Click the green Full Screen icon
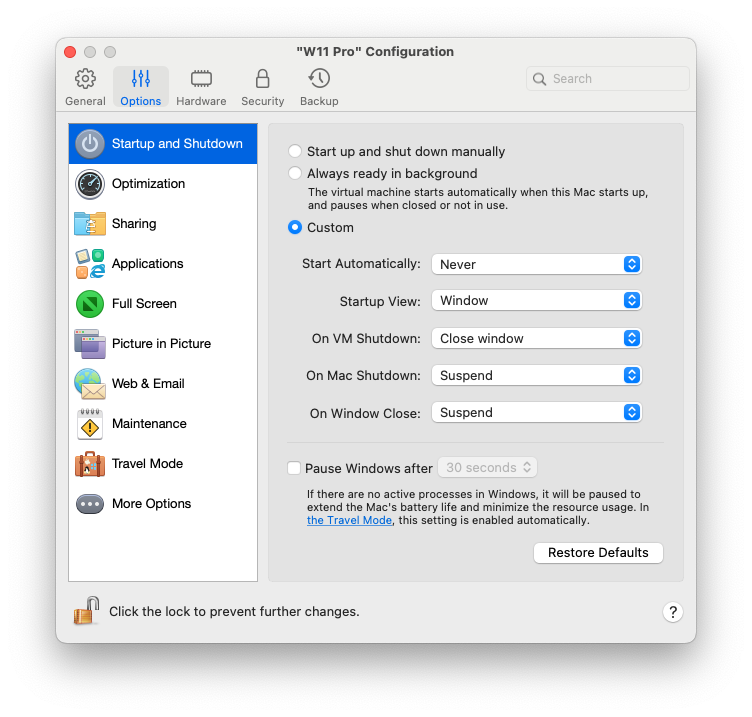 pos(90,304)
